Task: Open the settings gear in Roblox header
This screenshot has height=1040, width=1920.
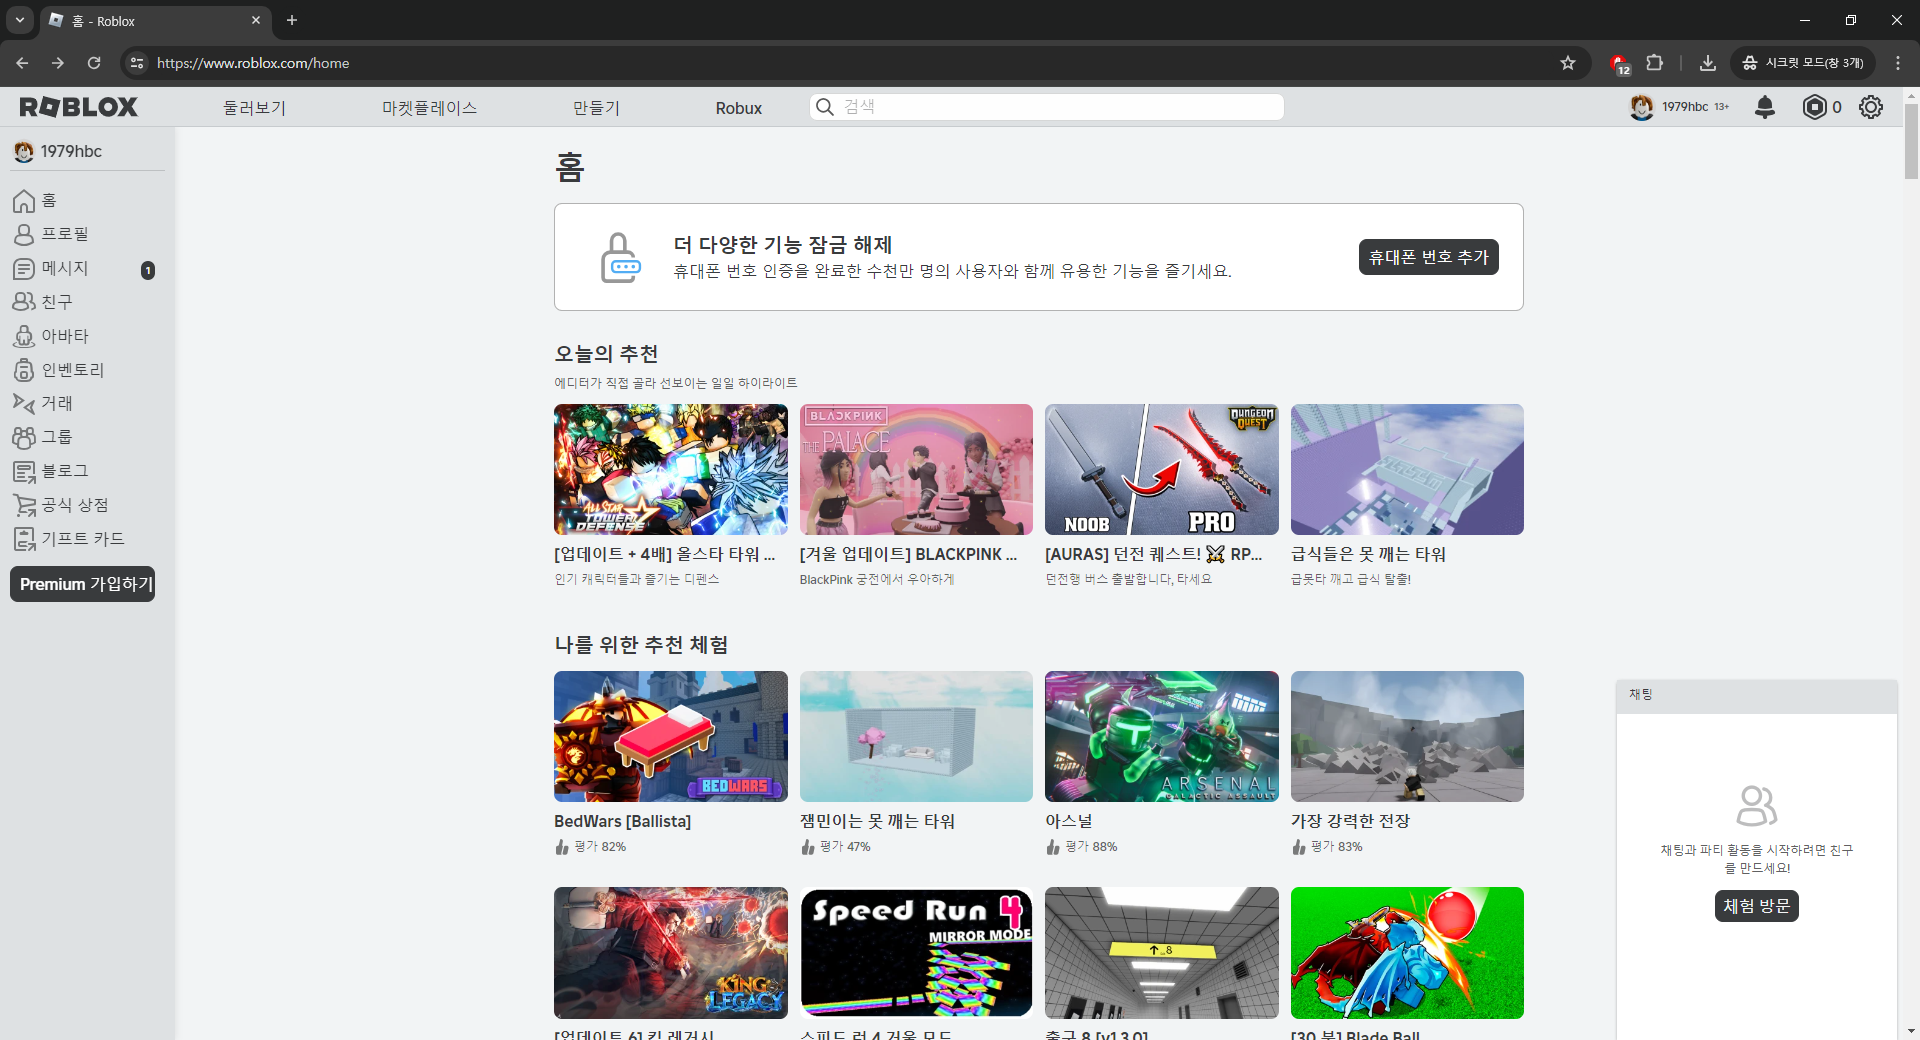Action: point(1871,107)
